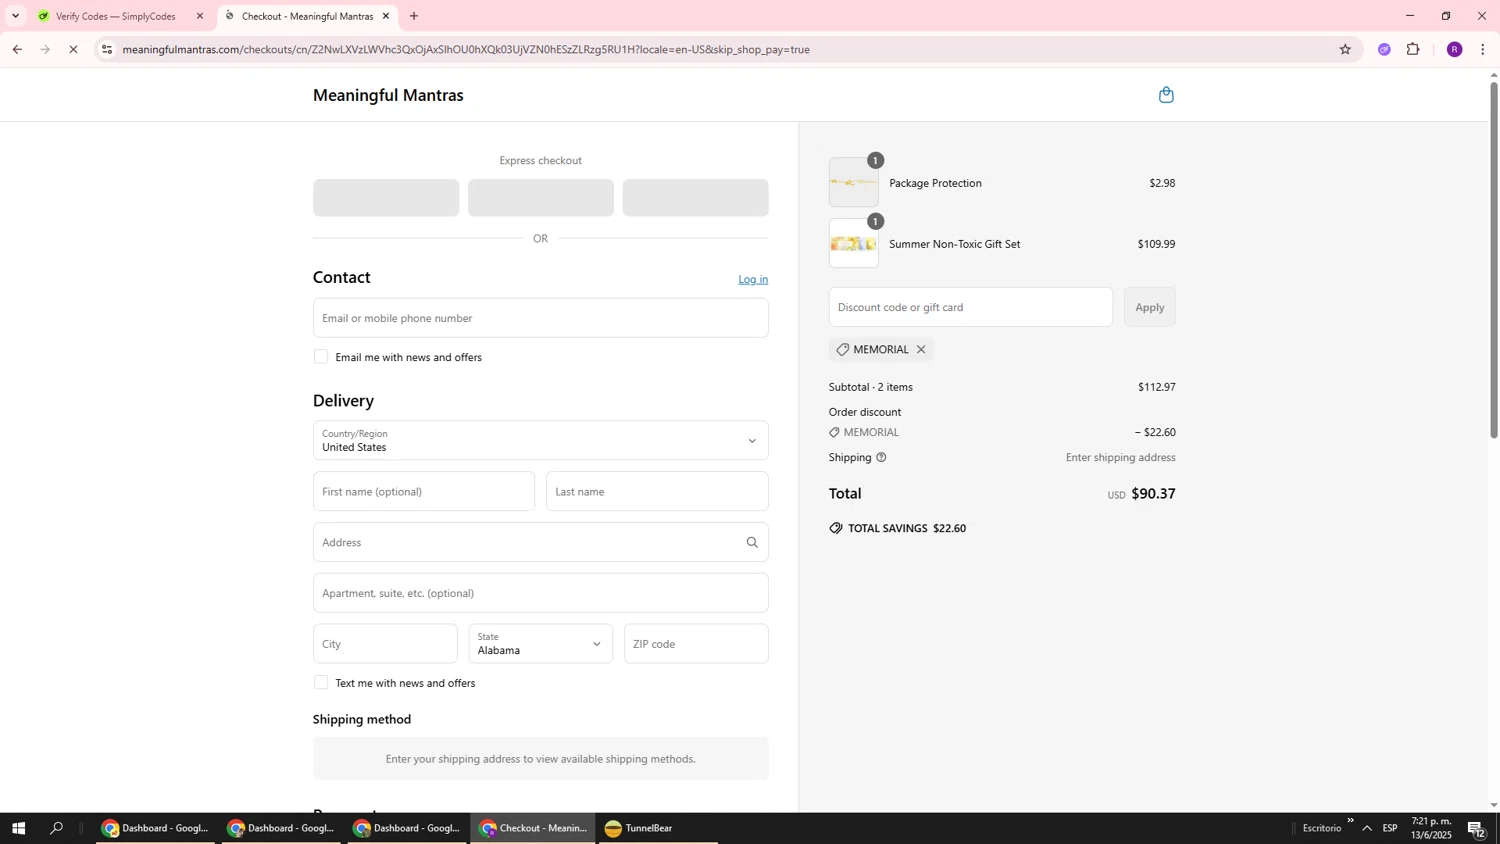
Task: Click the Escritorio toolbar chevron
Action: coord(1350,821)
